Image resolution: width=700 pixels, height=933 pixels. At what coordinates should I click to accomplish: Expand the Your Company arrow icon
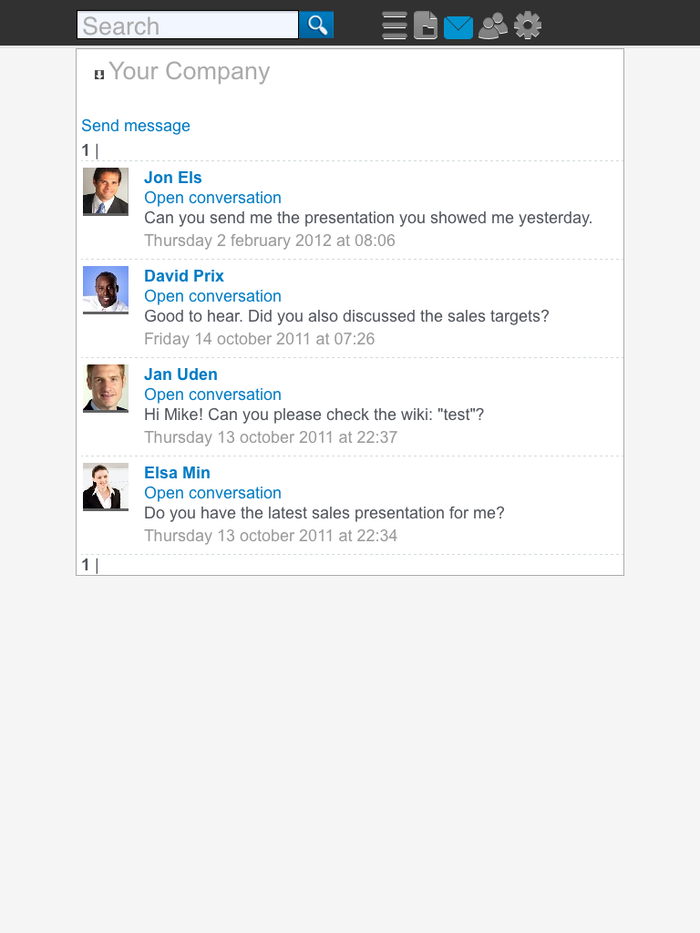coord(99,74)
